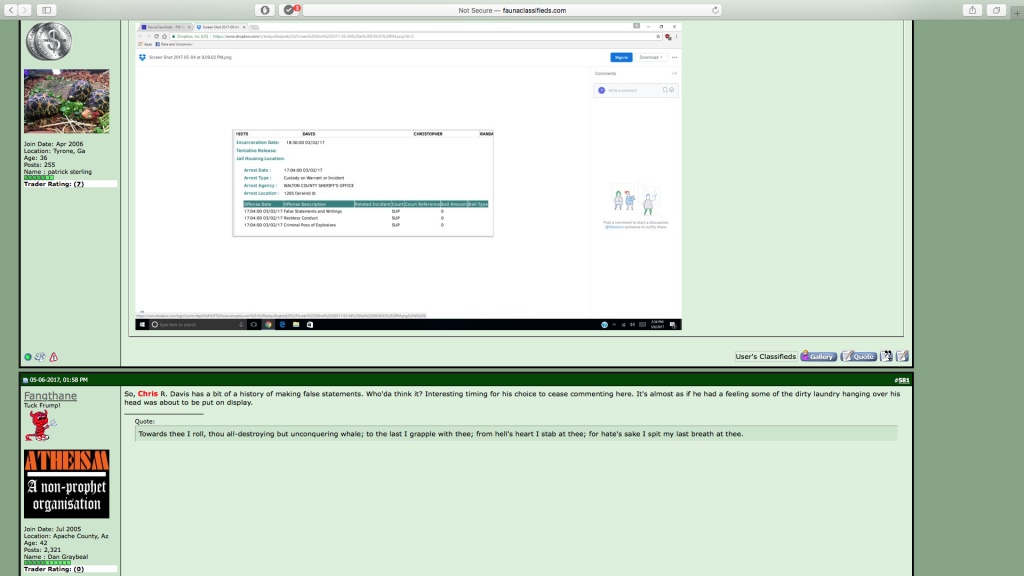1024x576 pixels.
Task: Click the Dropbox logo in embedded screenshot
Action: point(142,57)
